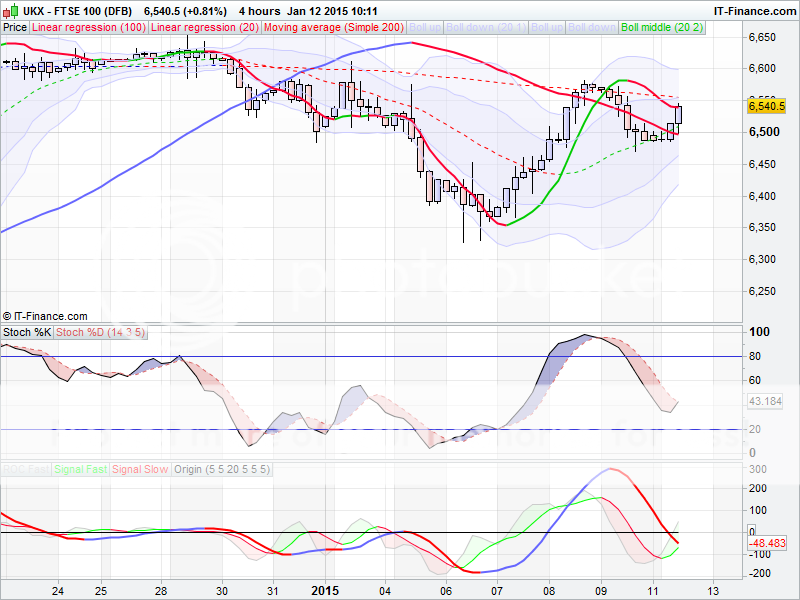Select the Stoch %D (14 3 5) label
Image resolution: width=800 pixels, height=600 pixels.
(99, 331)
